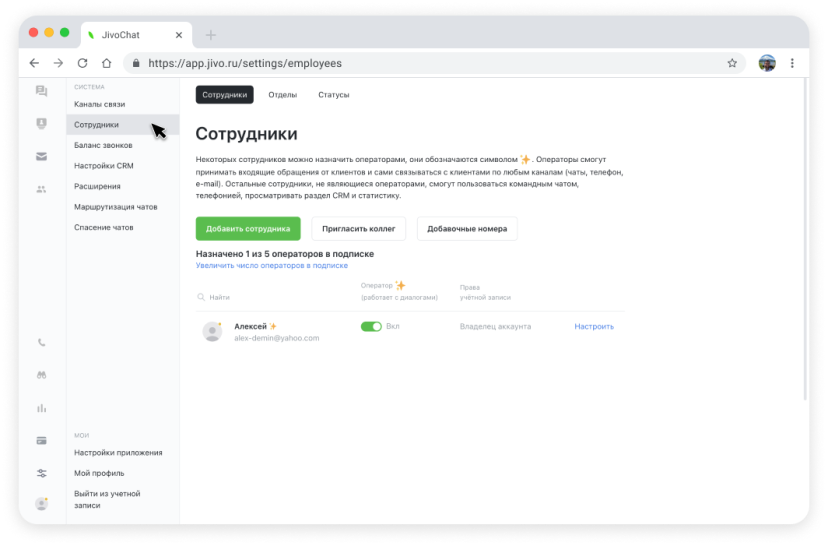Open the settings sliders sidebar icon
828x546 pixels.
click(x=41, y=473)
